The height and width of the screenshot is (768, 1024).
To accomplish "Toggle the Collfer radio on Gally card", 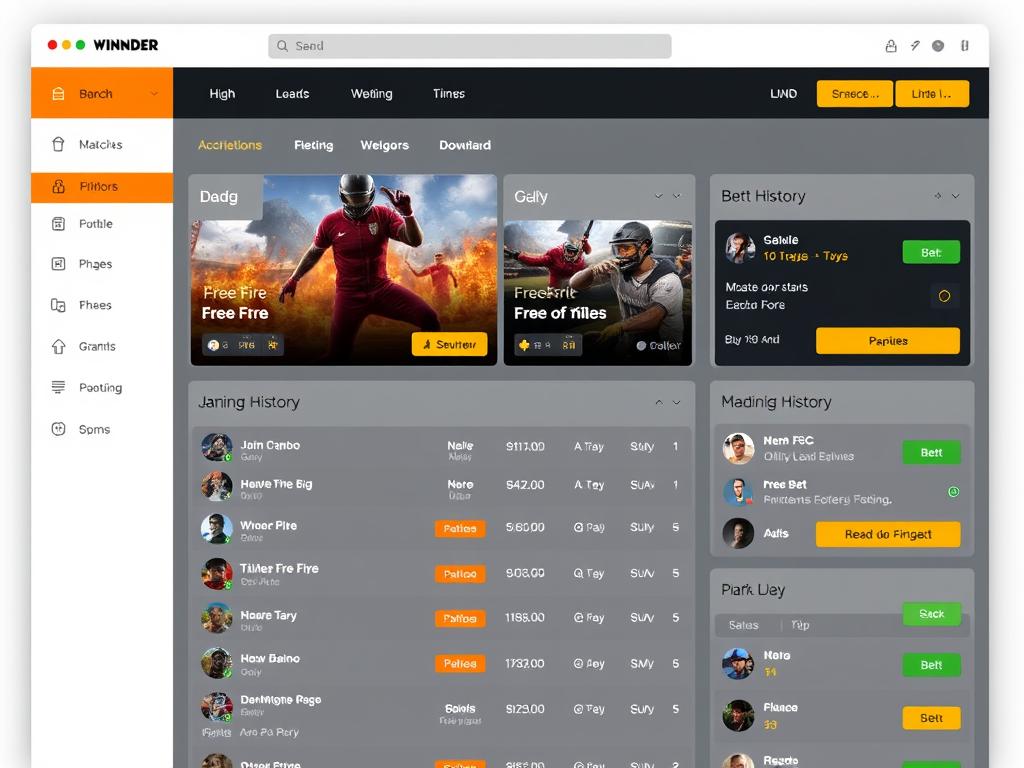I will point(641,345).
